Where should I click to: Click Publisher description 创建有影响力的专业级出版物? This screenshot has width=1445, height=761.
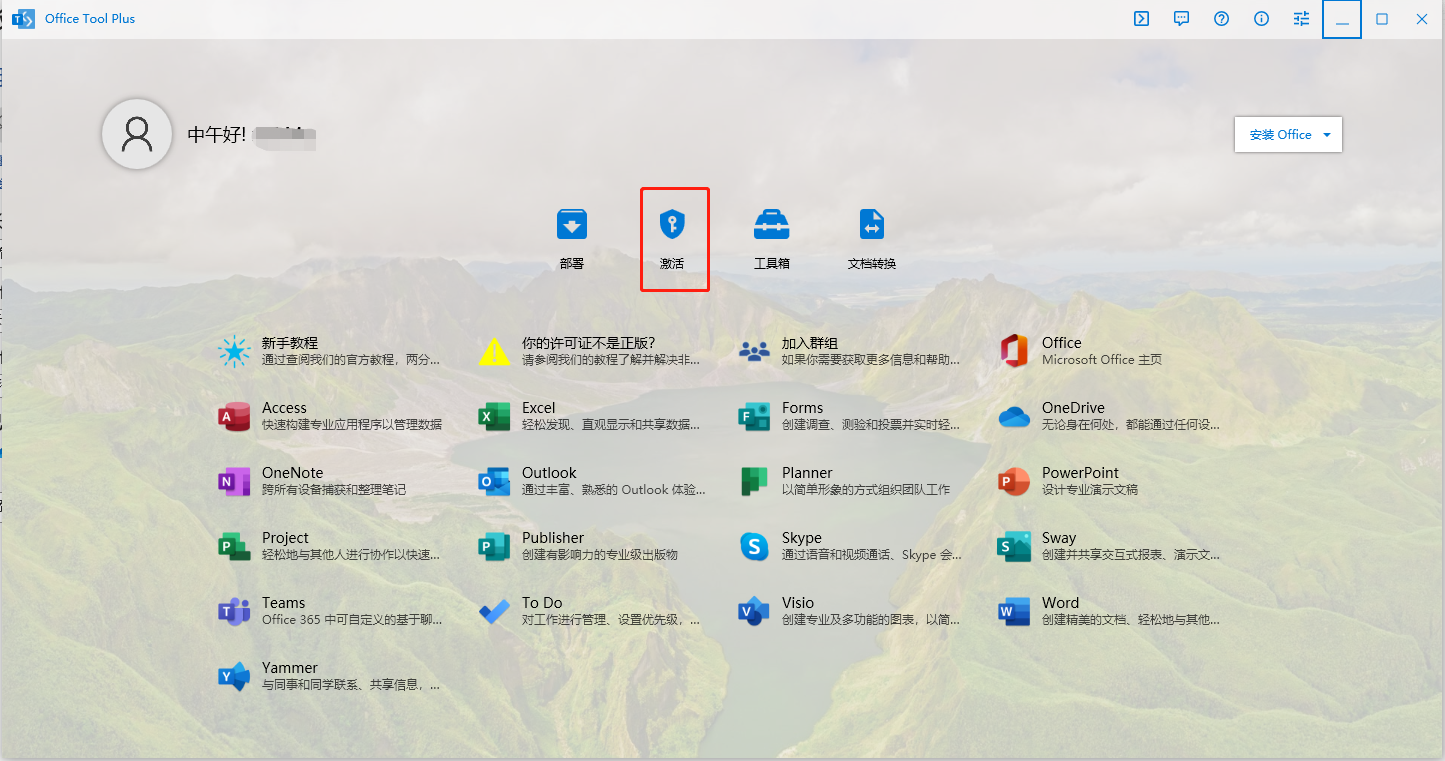600,555
